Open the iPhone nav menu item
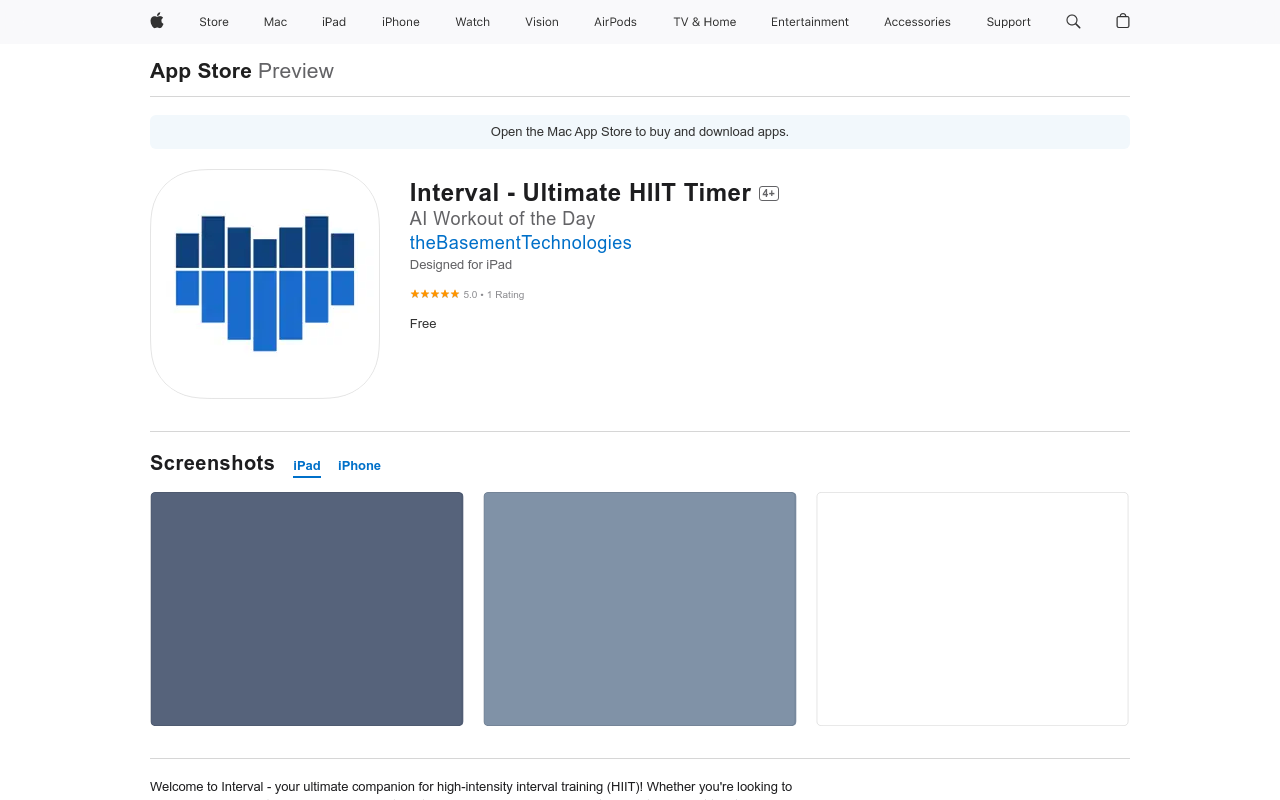The image size is (1280, 800). pos(401,22)
